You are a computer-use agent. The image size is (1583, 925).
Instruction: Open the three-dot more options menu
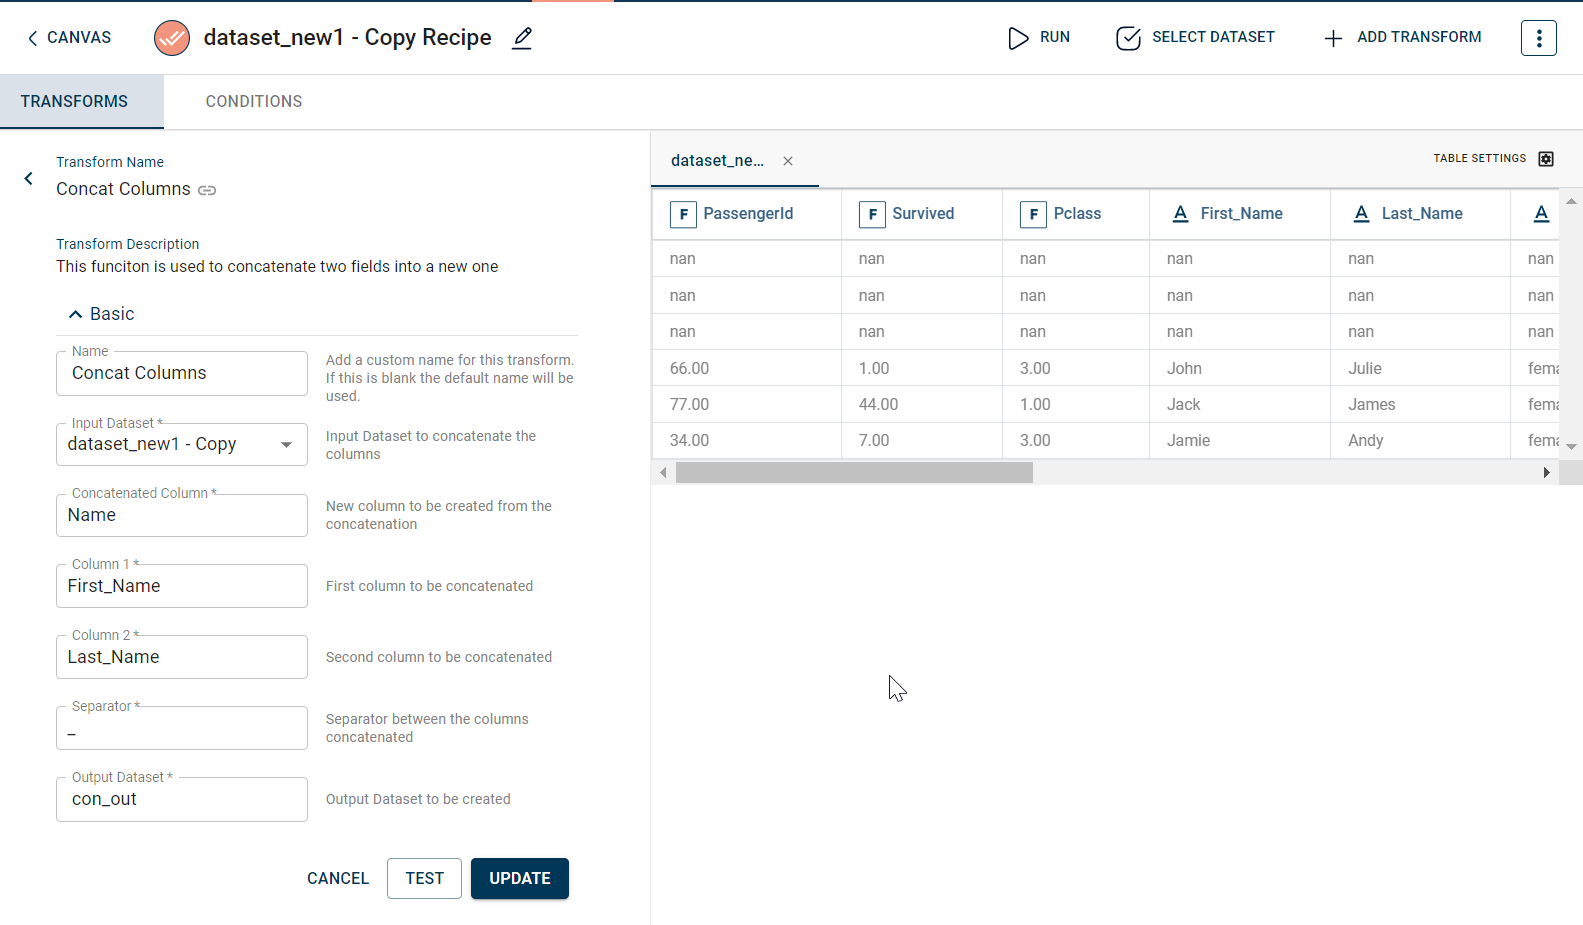pyautogui.click(x=1538, y=38)
